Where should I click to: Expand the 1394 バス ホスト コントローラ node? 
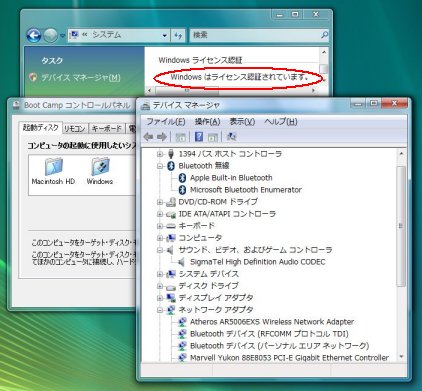(x=160, y=154)
